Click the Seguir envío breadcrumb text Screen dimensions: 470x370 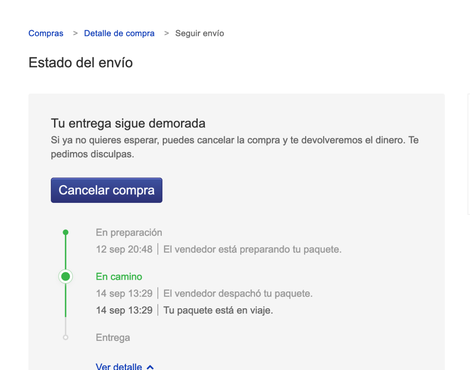click(200, 33)
